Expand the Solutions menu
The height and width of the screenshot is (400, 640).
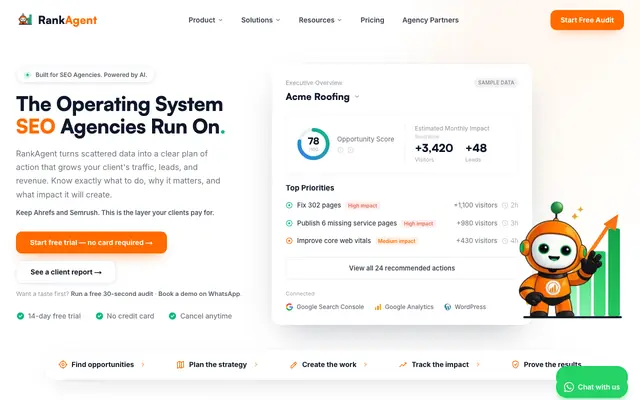[260, 20]
